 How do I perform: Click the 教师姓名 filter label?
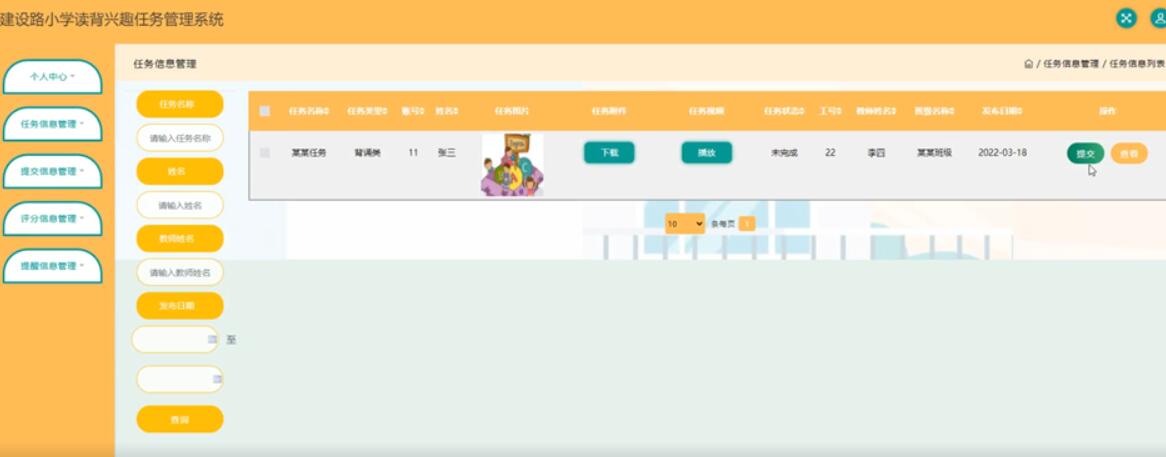(x=180, y=239)
